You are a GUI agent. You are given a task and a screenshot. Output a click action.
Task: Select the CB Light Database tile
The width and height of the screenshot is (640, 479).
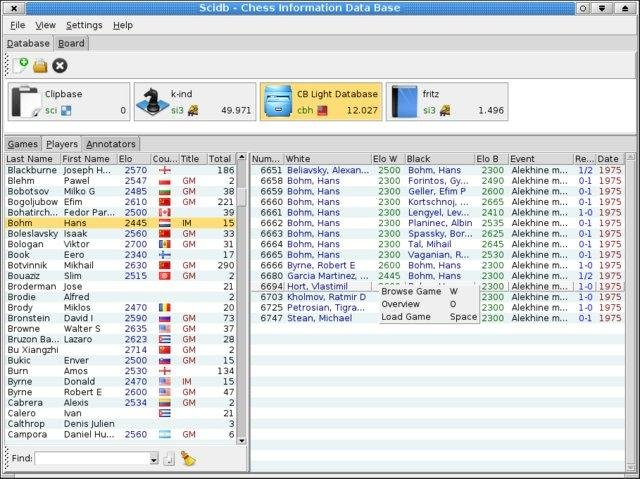pos(320,102)
